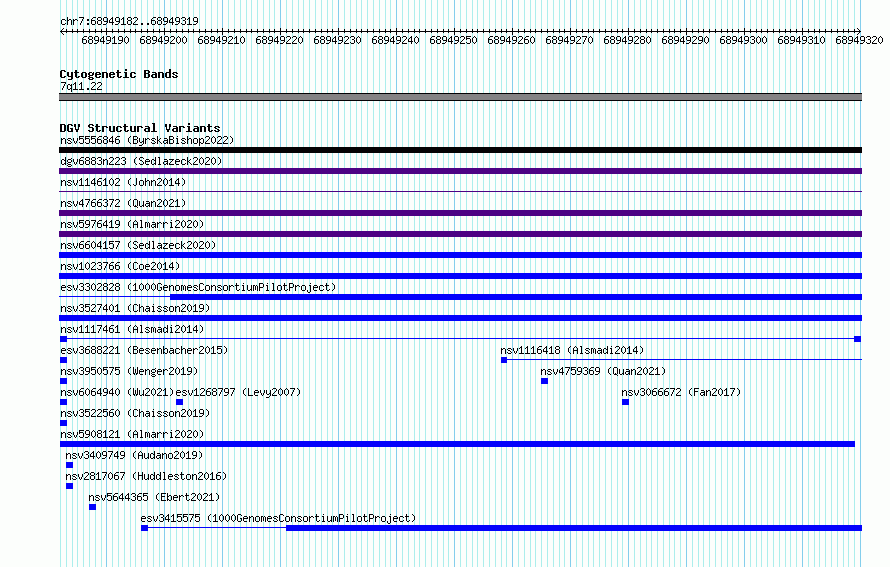Click the blue block under nsv3409749
890x567 pixels.
tap(69, 465)
